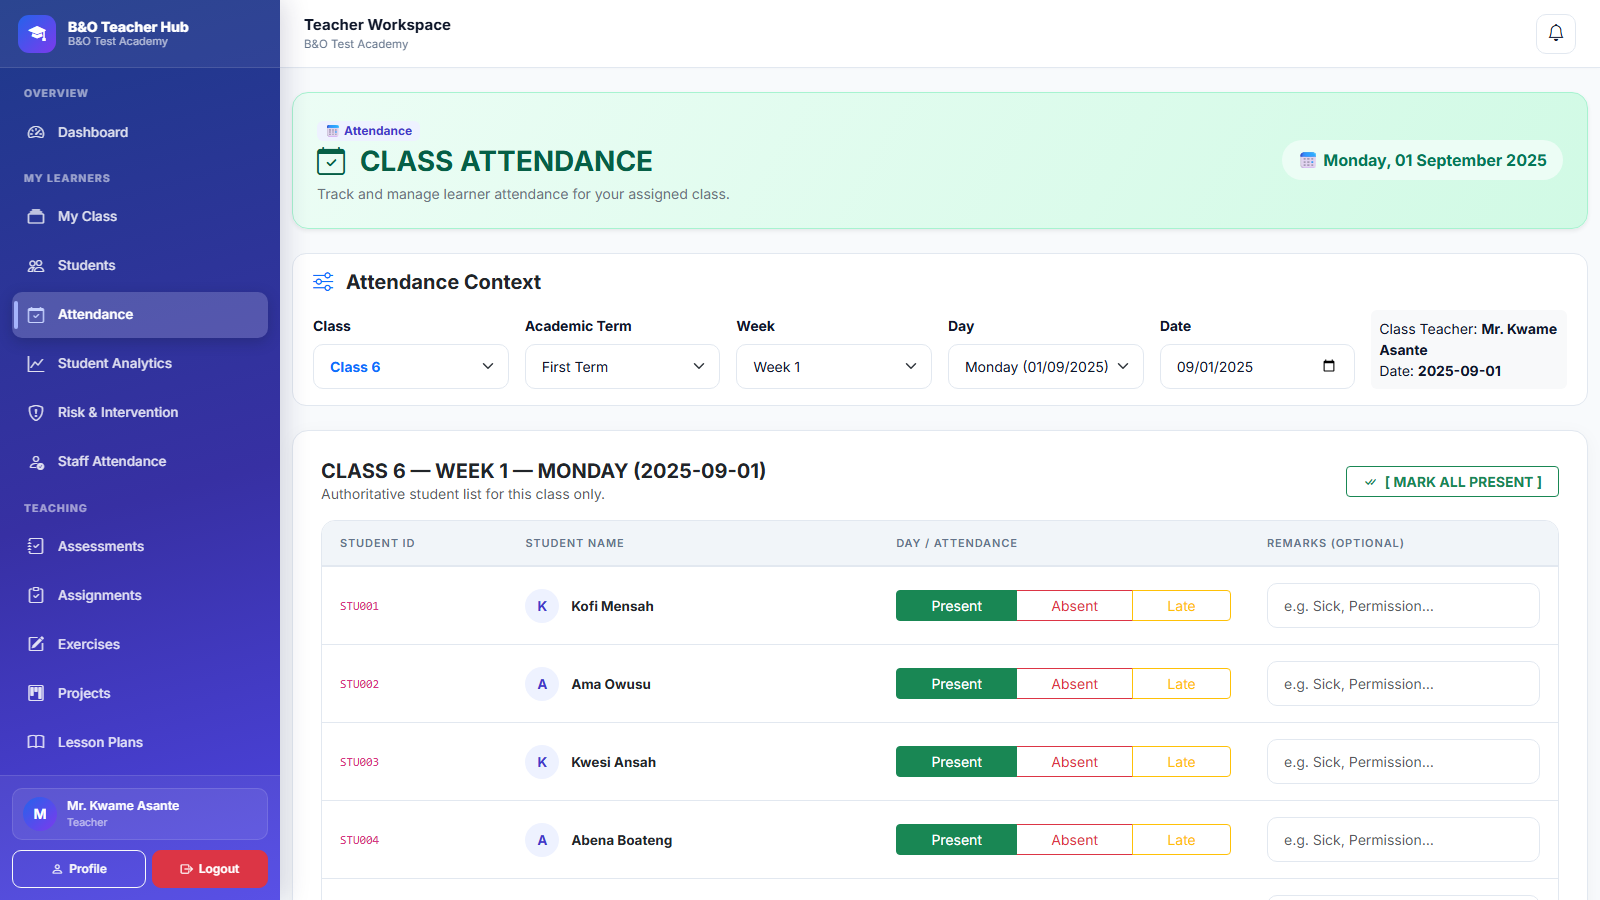Click the Student Analytics chart icon
The width and height of the screenshot is (1600, 900).
(36, 363)
